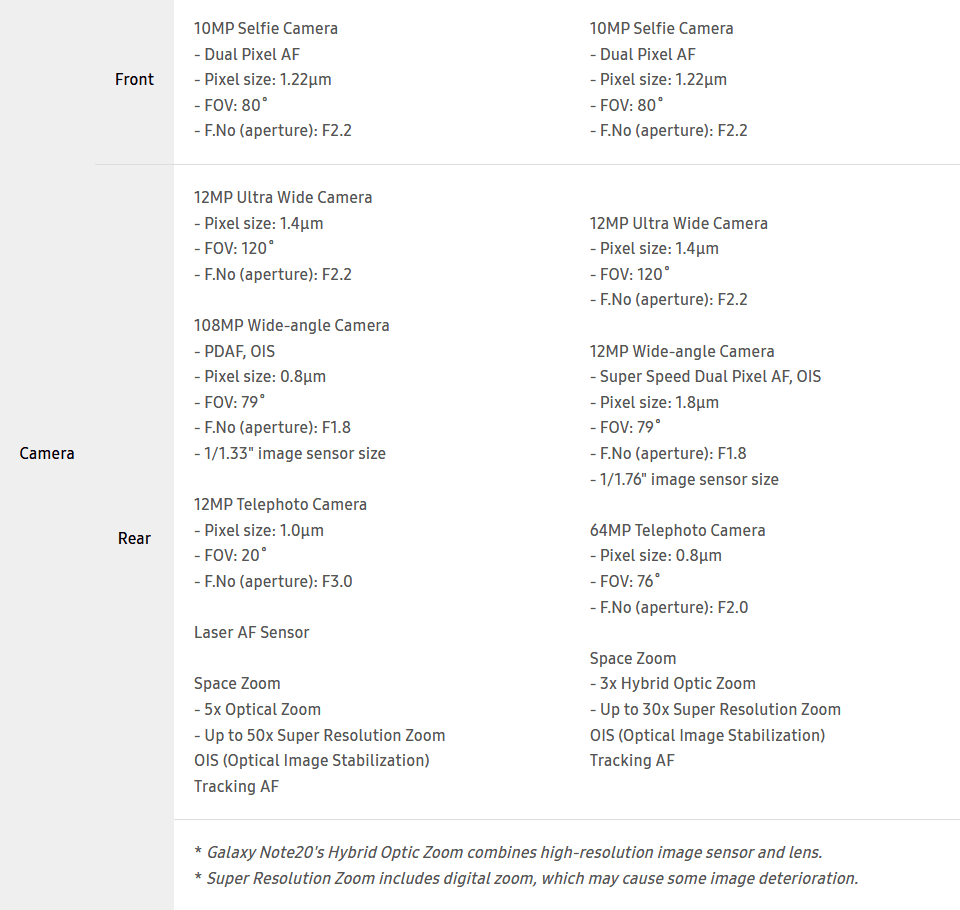The height and width of the screenshot is (910, 960).
Task: Click the 5x Optical Zoom line
Action: (x=257, y=709)
